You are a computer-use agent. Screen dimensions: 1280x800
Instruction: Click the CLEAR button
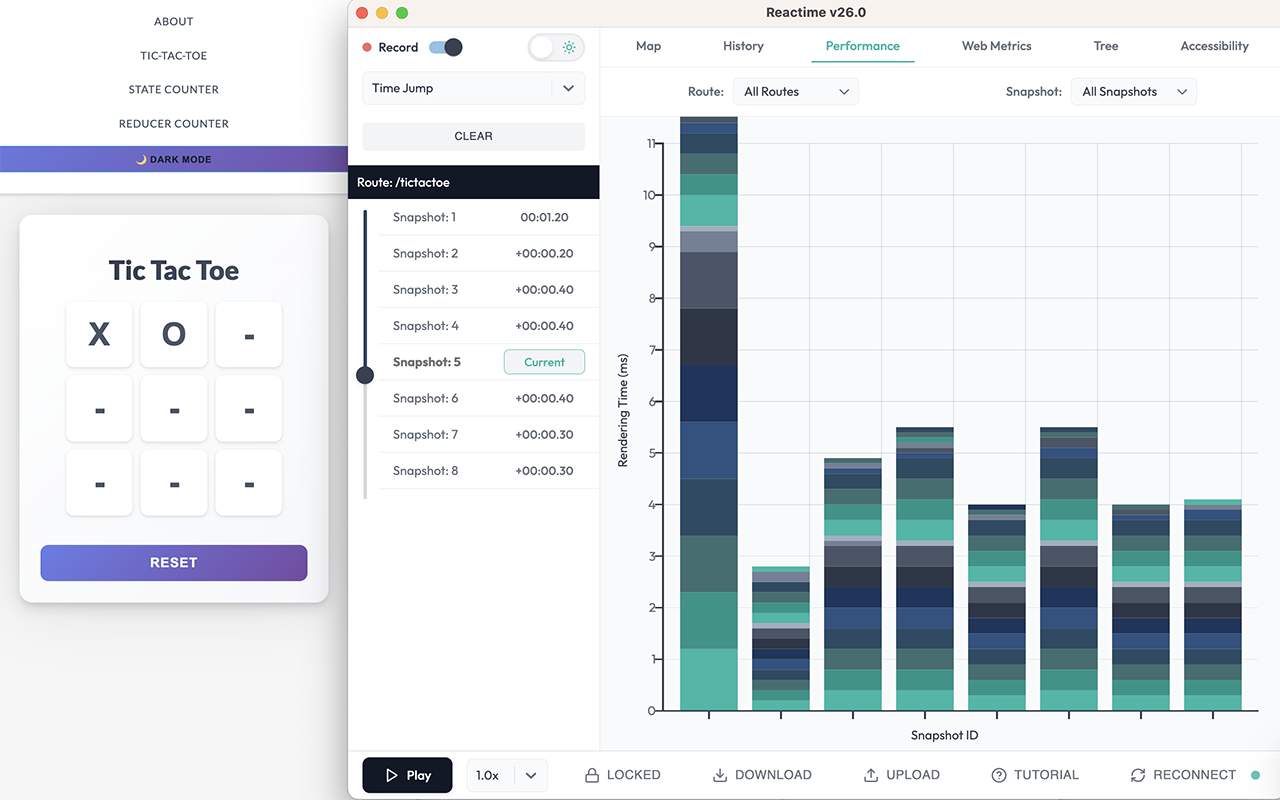pyautogui.click(x=473, y=136)
